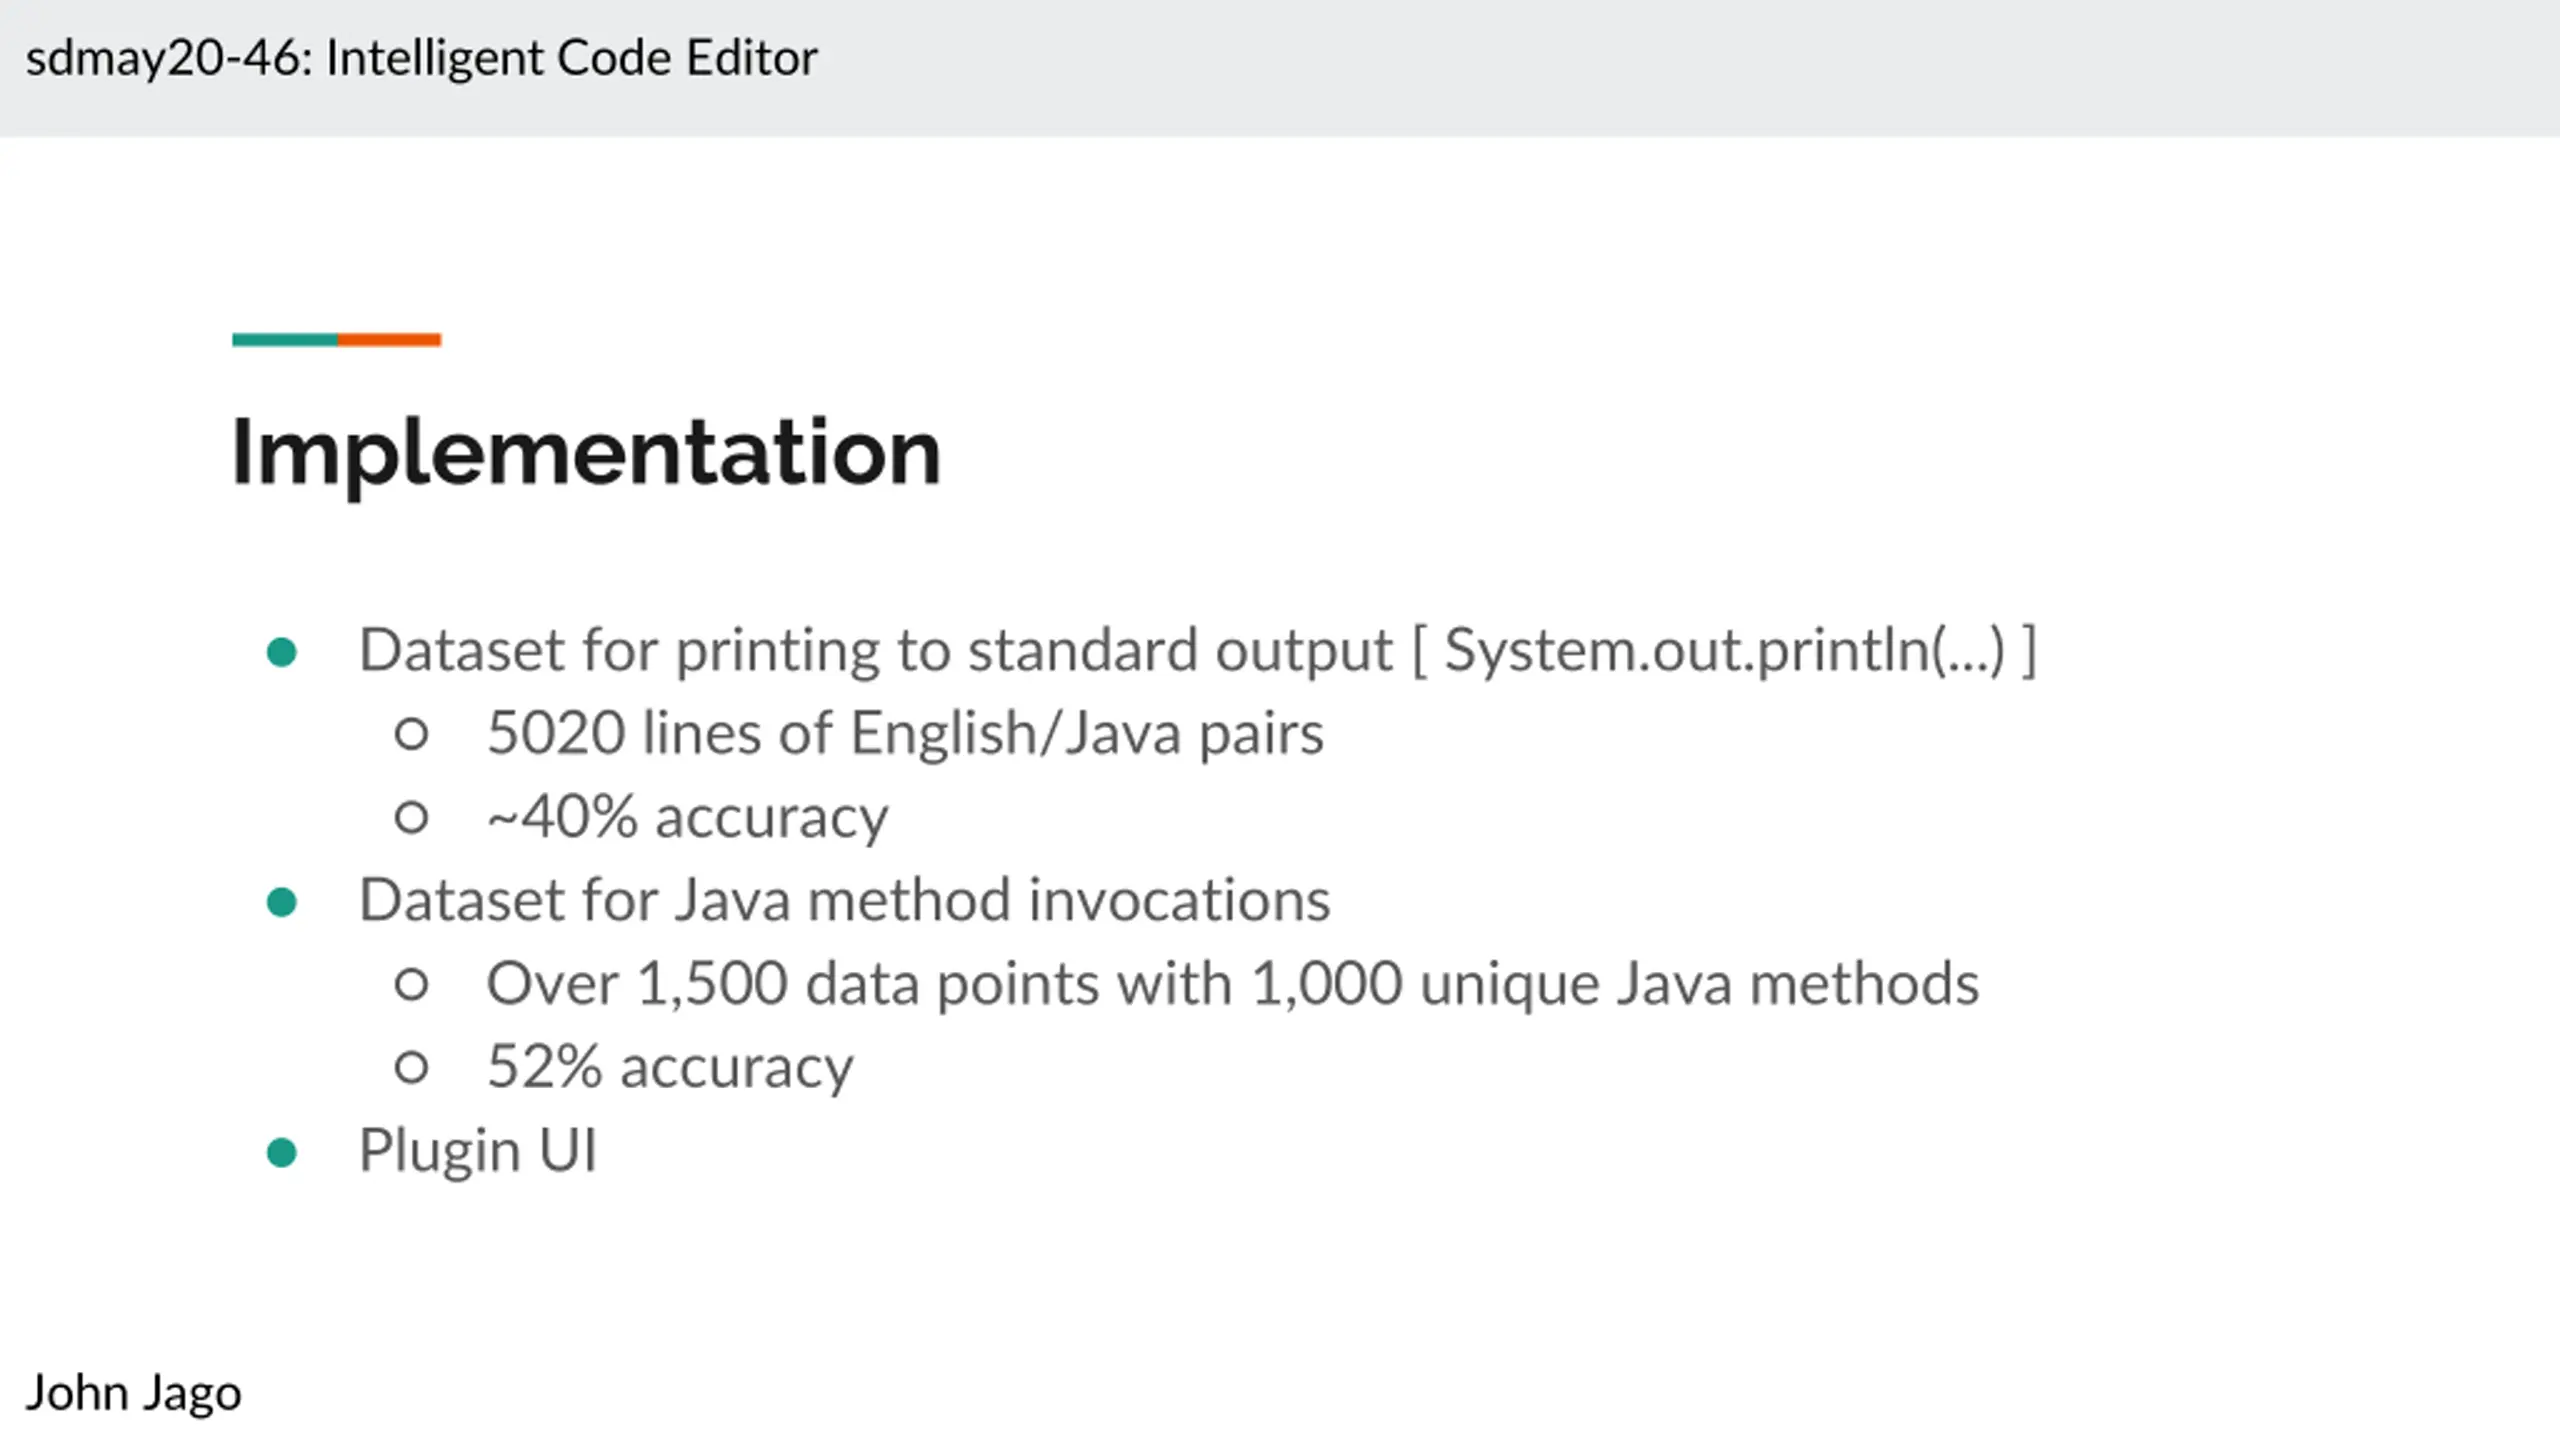Screen dimensions: 2560x1440
Task: Select the "52% accuracy" line
Action: (x=670, y=1067)
